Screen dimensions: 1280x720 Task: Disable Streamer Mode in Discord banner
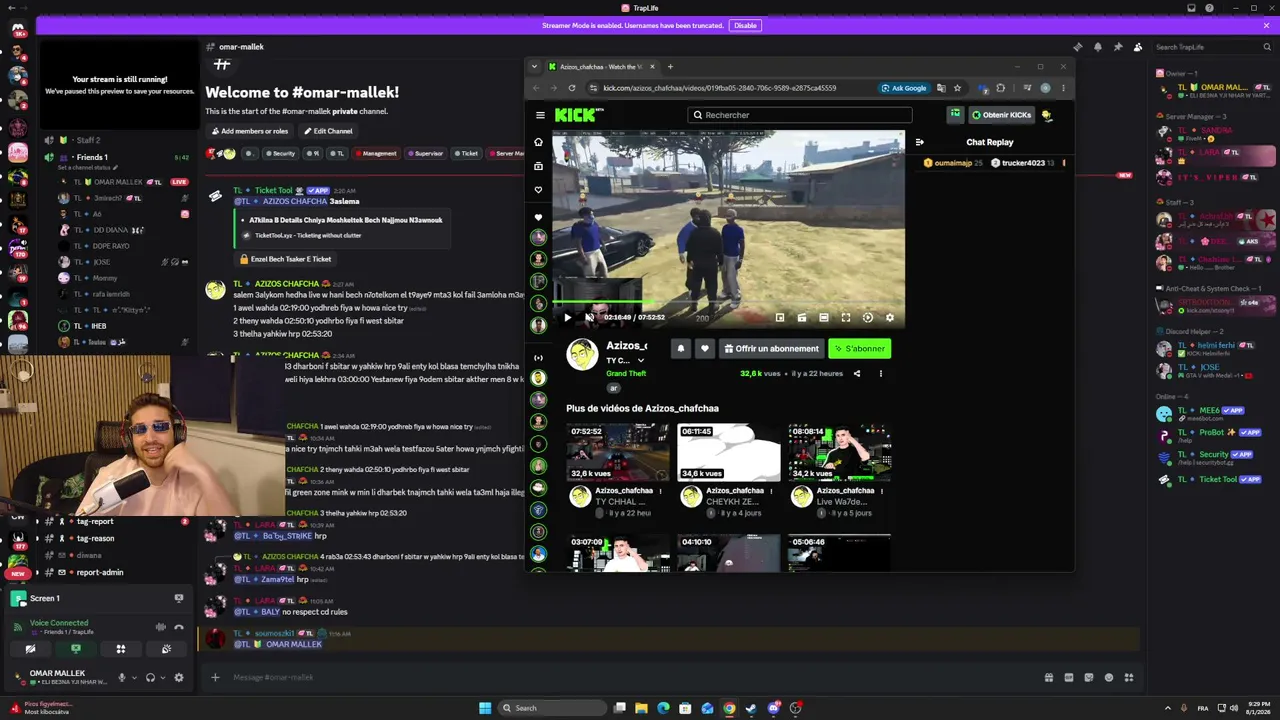[x=745, y=25]
